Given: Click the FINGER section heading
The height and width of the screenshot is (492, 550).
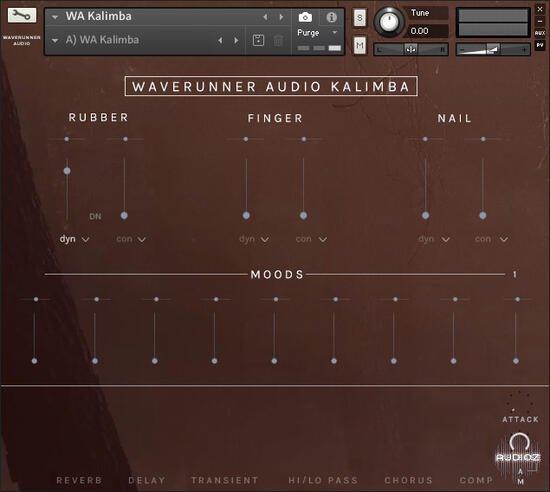Looking at the screenshot, I should tap(275, 119).
